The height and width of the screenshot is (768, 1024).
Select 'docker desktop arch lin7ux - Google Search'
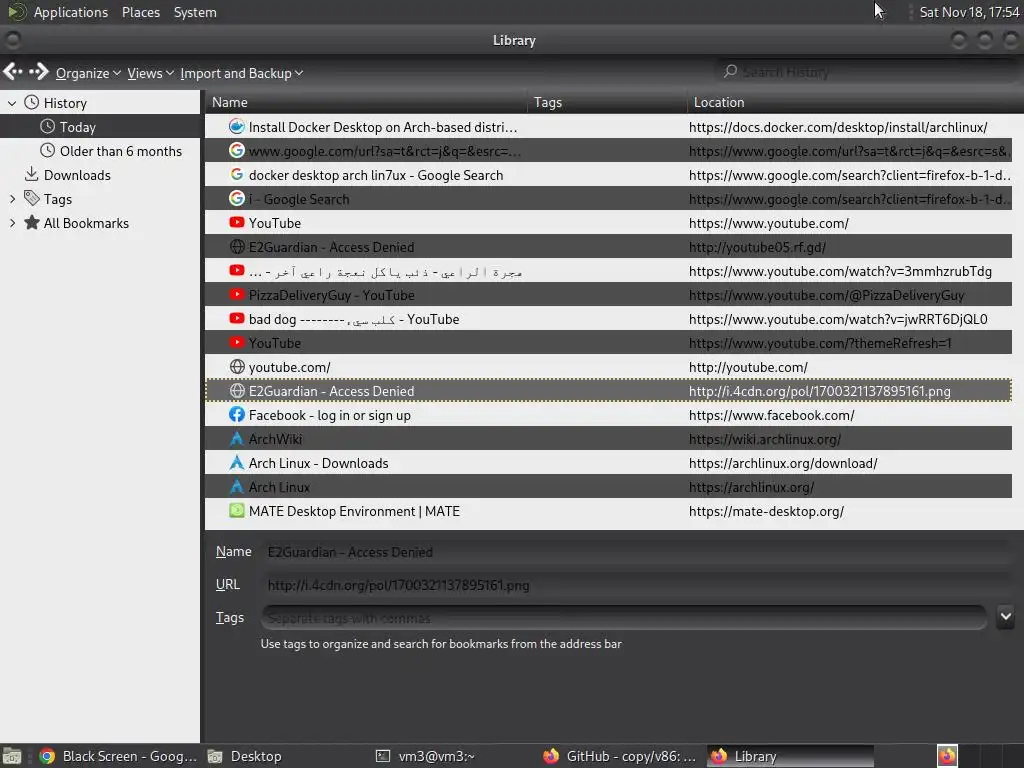coord(608,175)
